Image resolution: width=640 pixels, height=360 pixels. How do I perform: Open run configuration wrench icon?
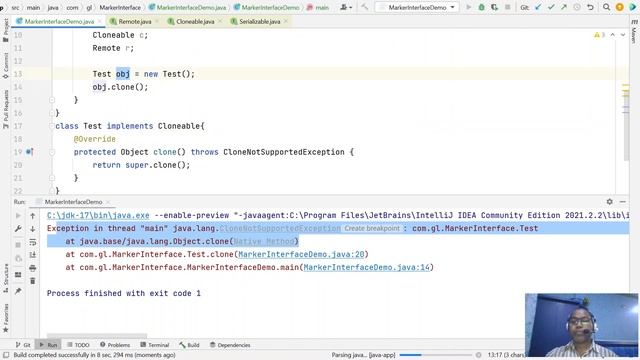point(18,229)
